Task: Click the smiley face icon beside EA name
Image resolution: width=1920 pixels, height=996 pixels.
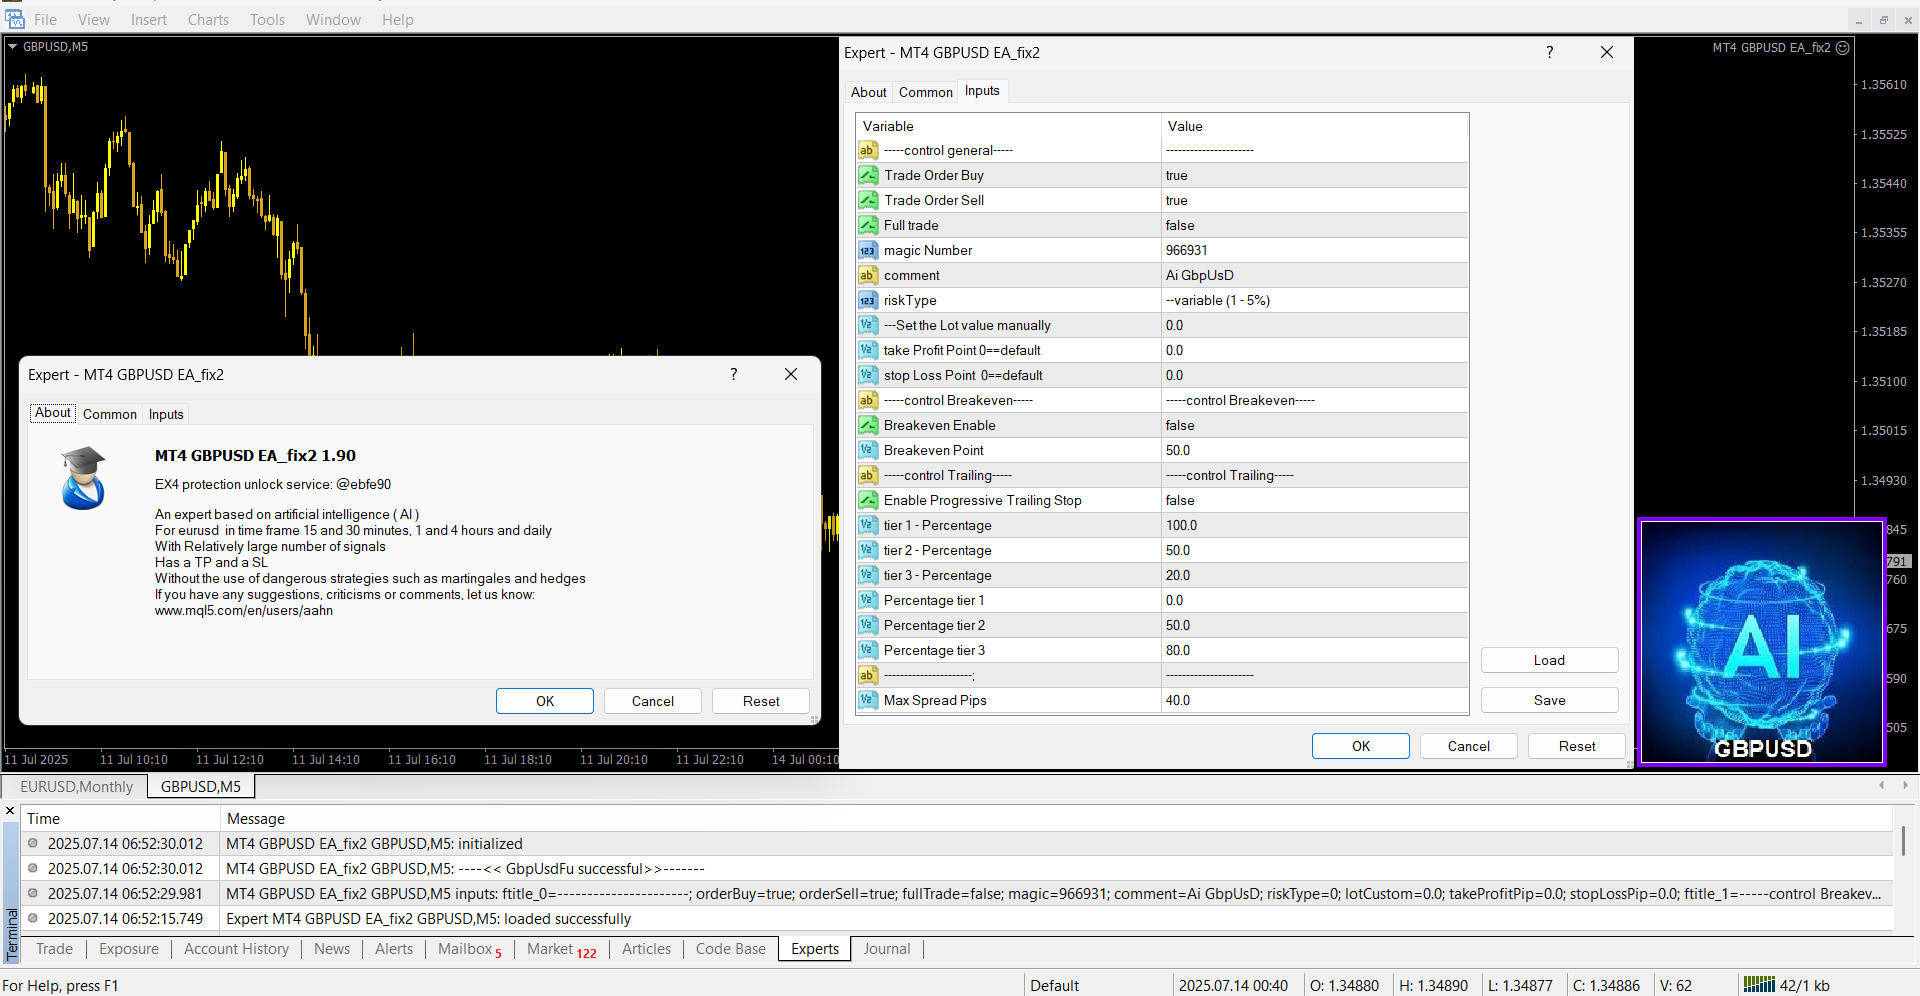Action: click(1843, 48)
